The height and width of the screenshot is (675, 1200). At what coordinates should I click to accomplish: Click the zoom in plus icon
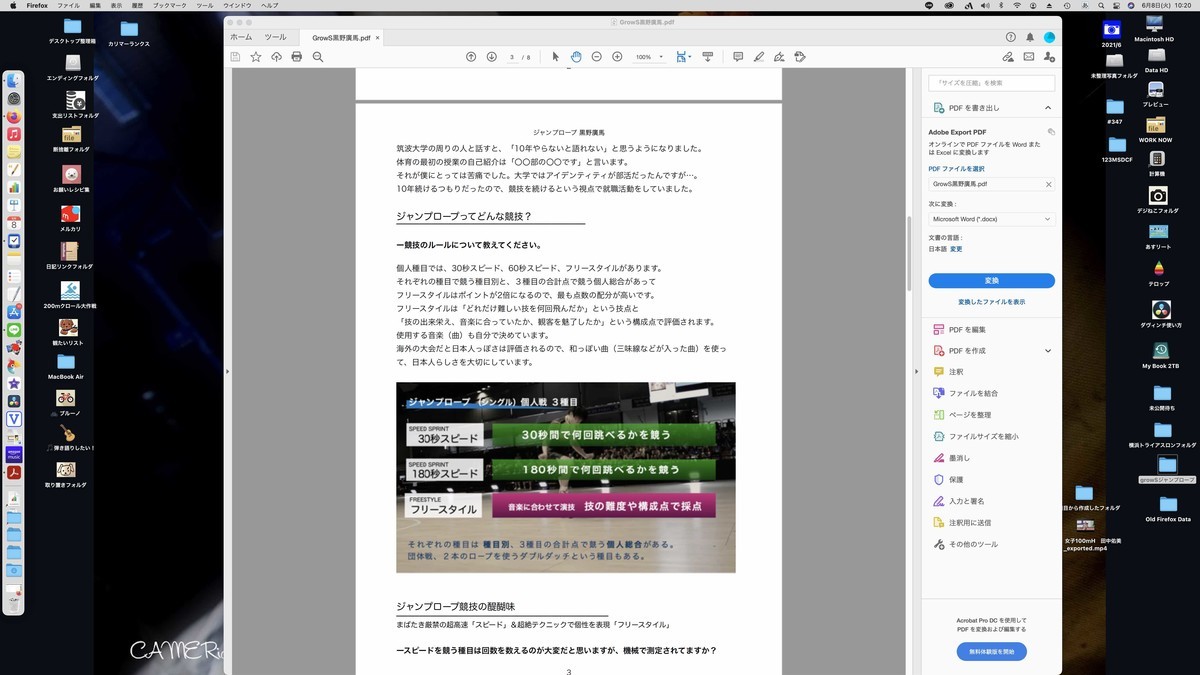pyautogui.click(x=617, y=57)
